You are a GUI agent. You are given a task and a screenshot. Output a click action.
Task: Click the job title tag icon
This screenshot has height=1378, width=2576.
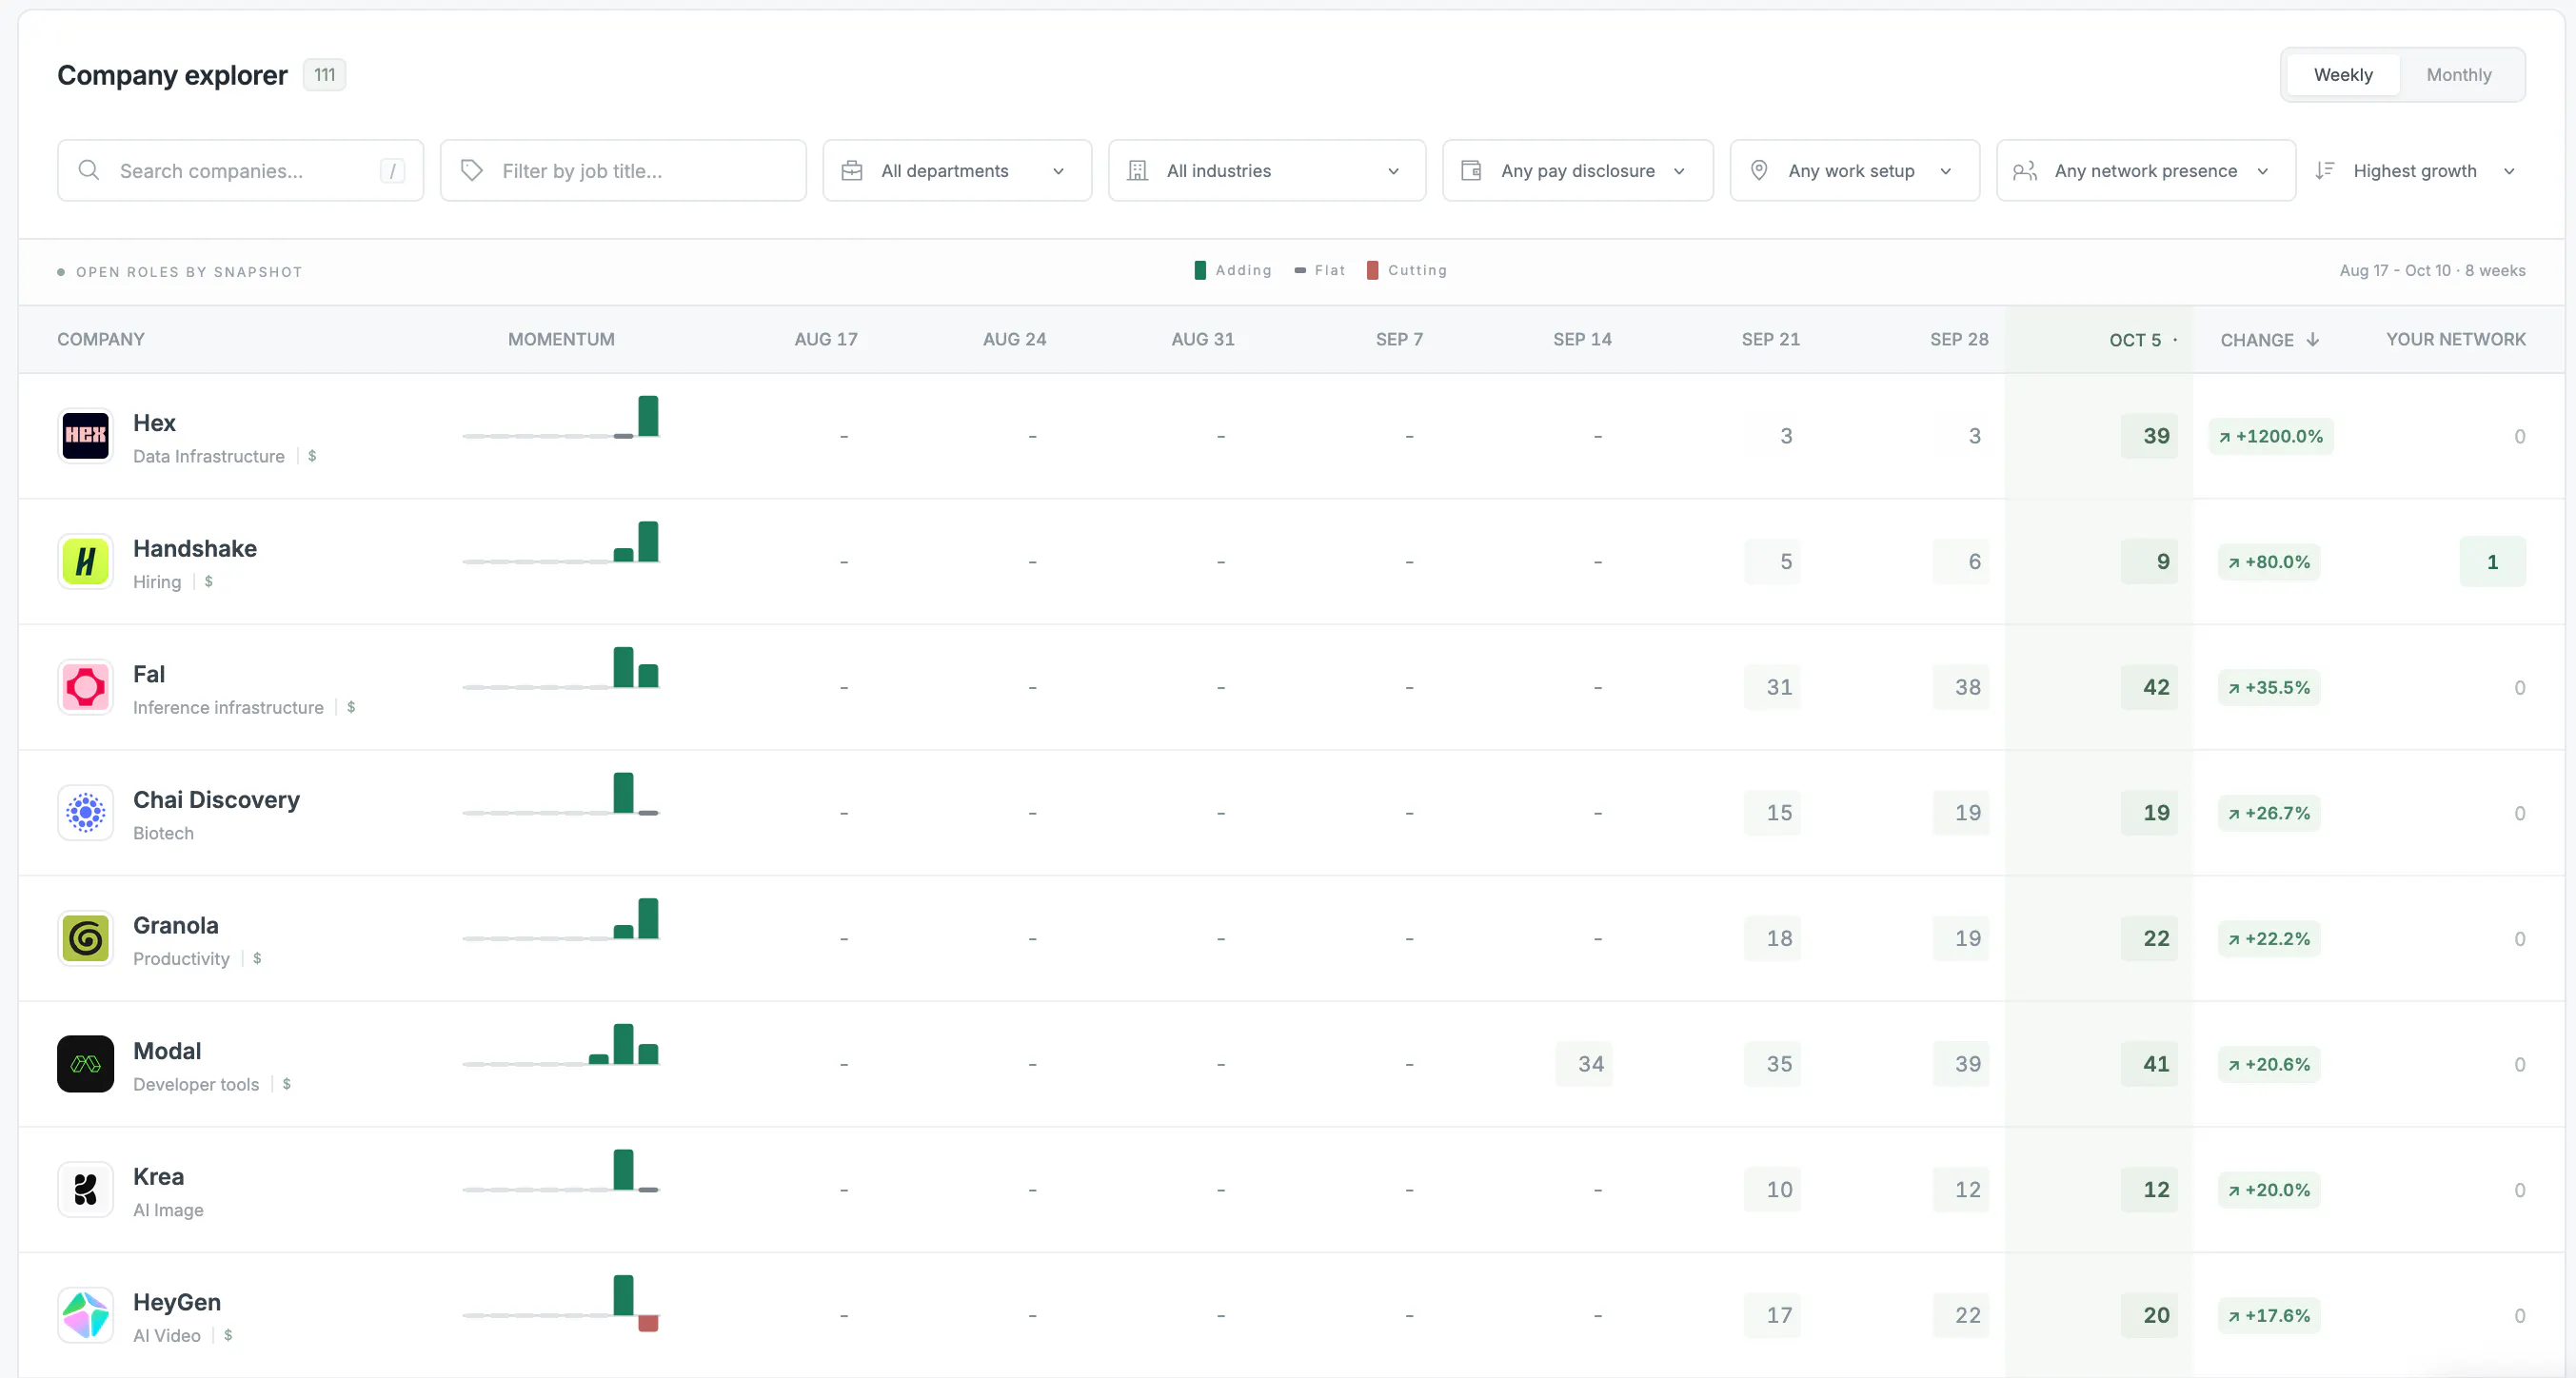(472, 170)
